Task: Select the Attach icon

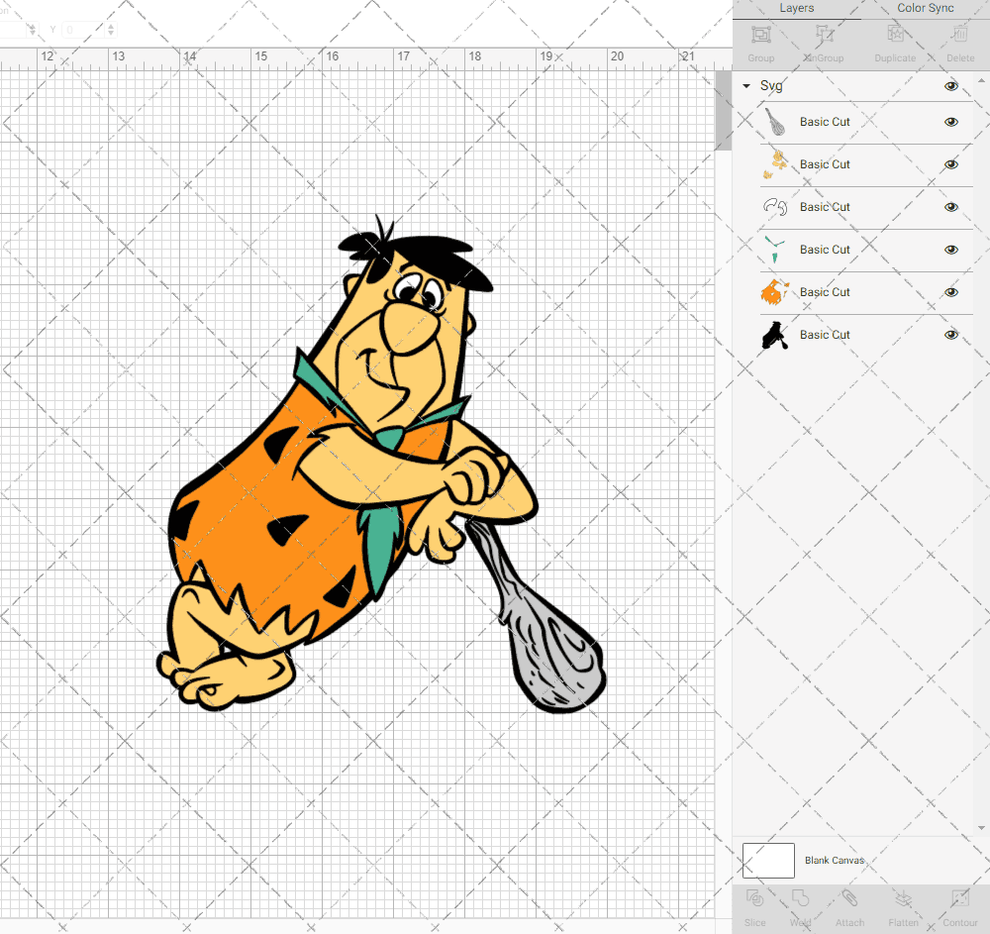Action: click(850, 903)
